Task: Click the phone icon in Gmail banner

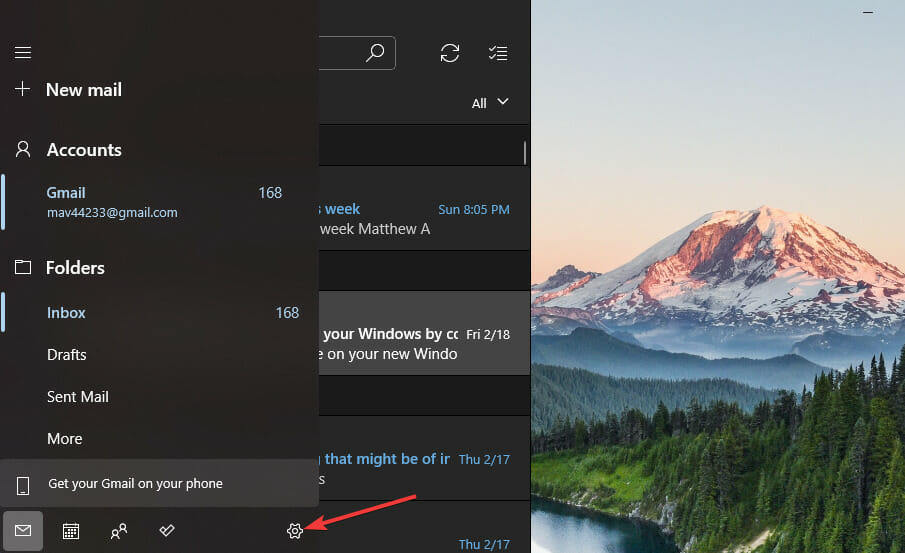Action: click(23, 485)
